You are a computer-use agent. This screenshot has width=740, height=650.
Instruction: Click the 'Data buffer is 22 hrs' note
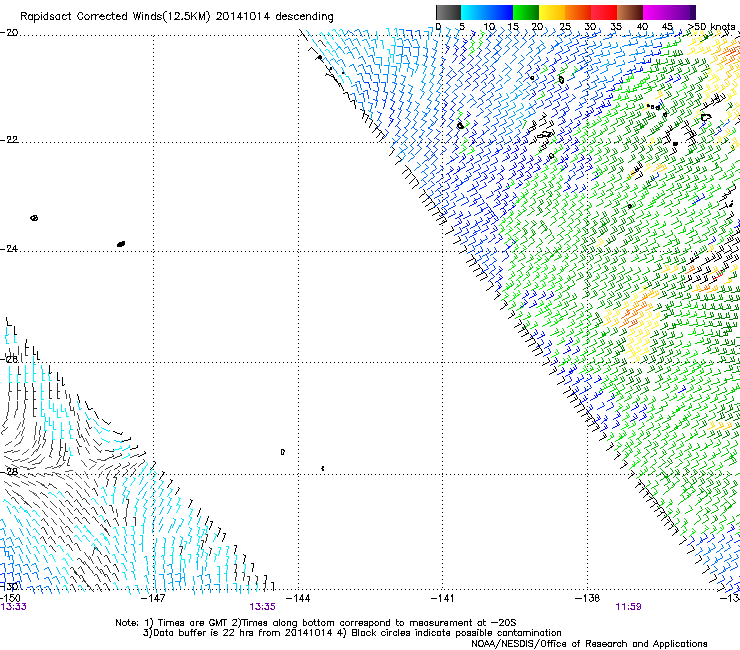pyautogui.click(x=352, y=633)
